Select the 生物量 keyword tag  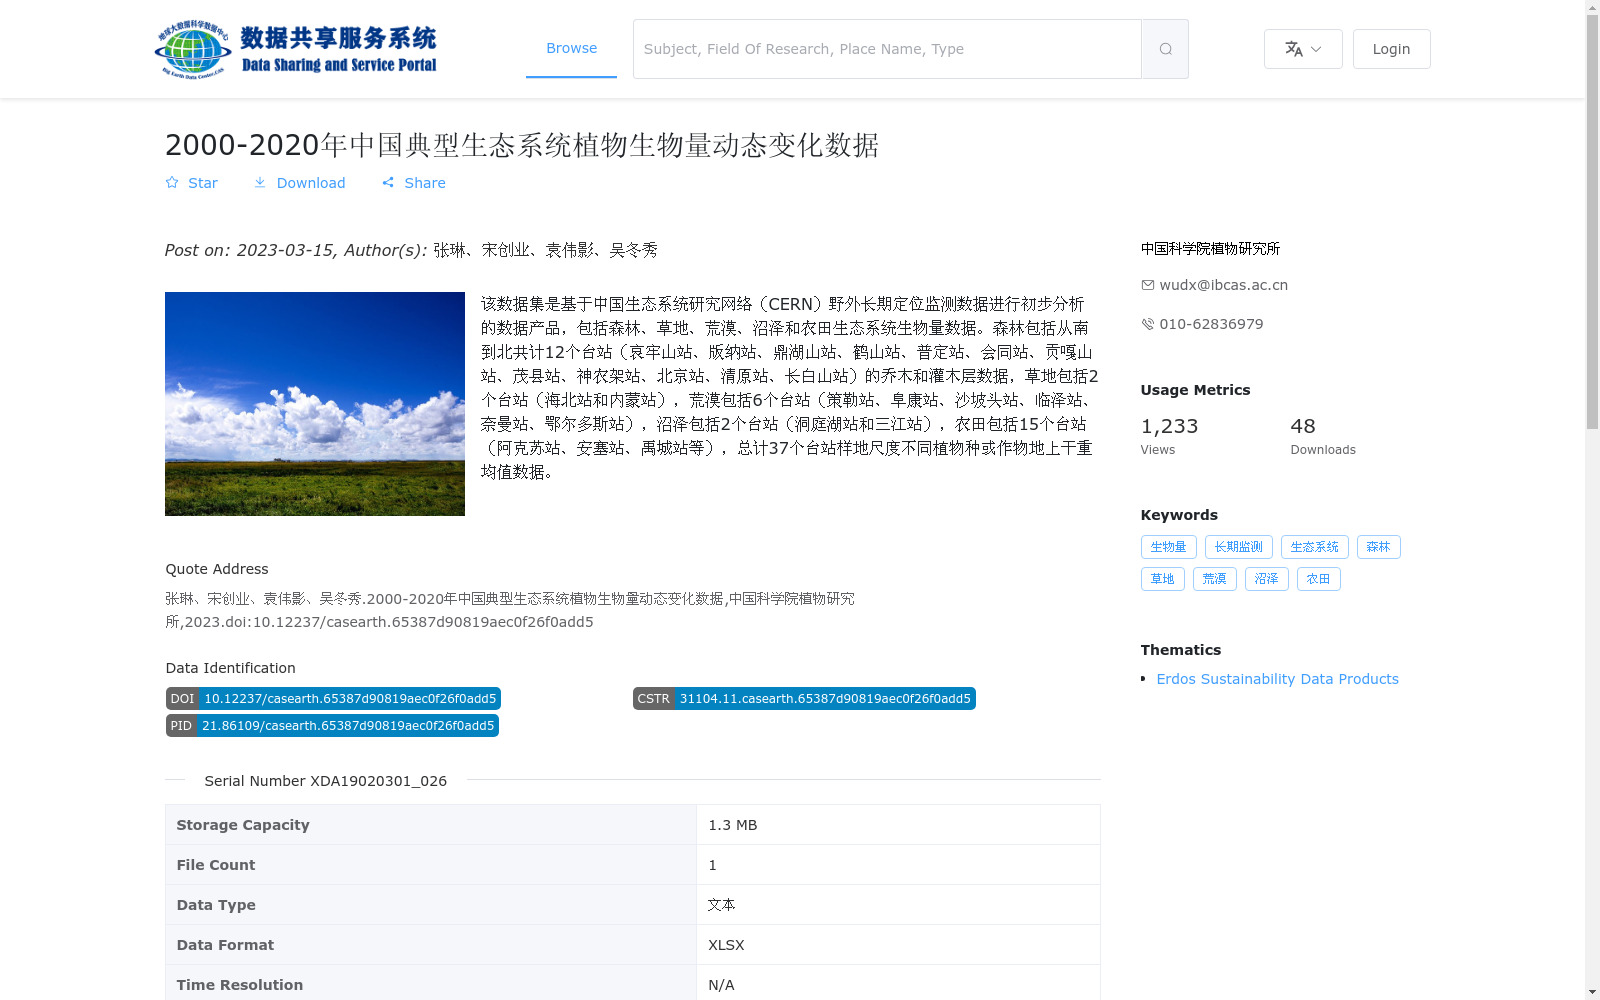click(1168, 547)
